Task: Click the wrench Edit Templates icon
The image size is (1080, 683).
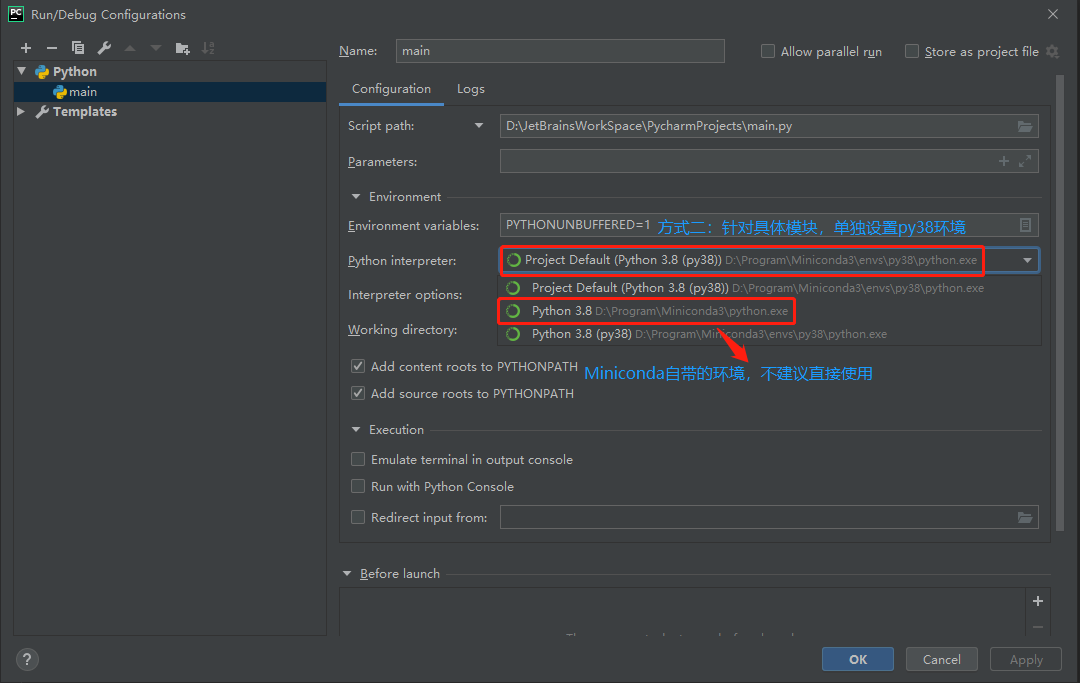Action: [x=104, y=48]
